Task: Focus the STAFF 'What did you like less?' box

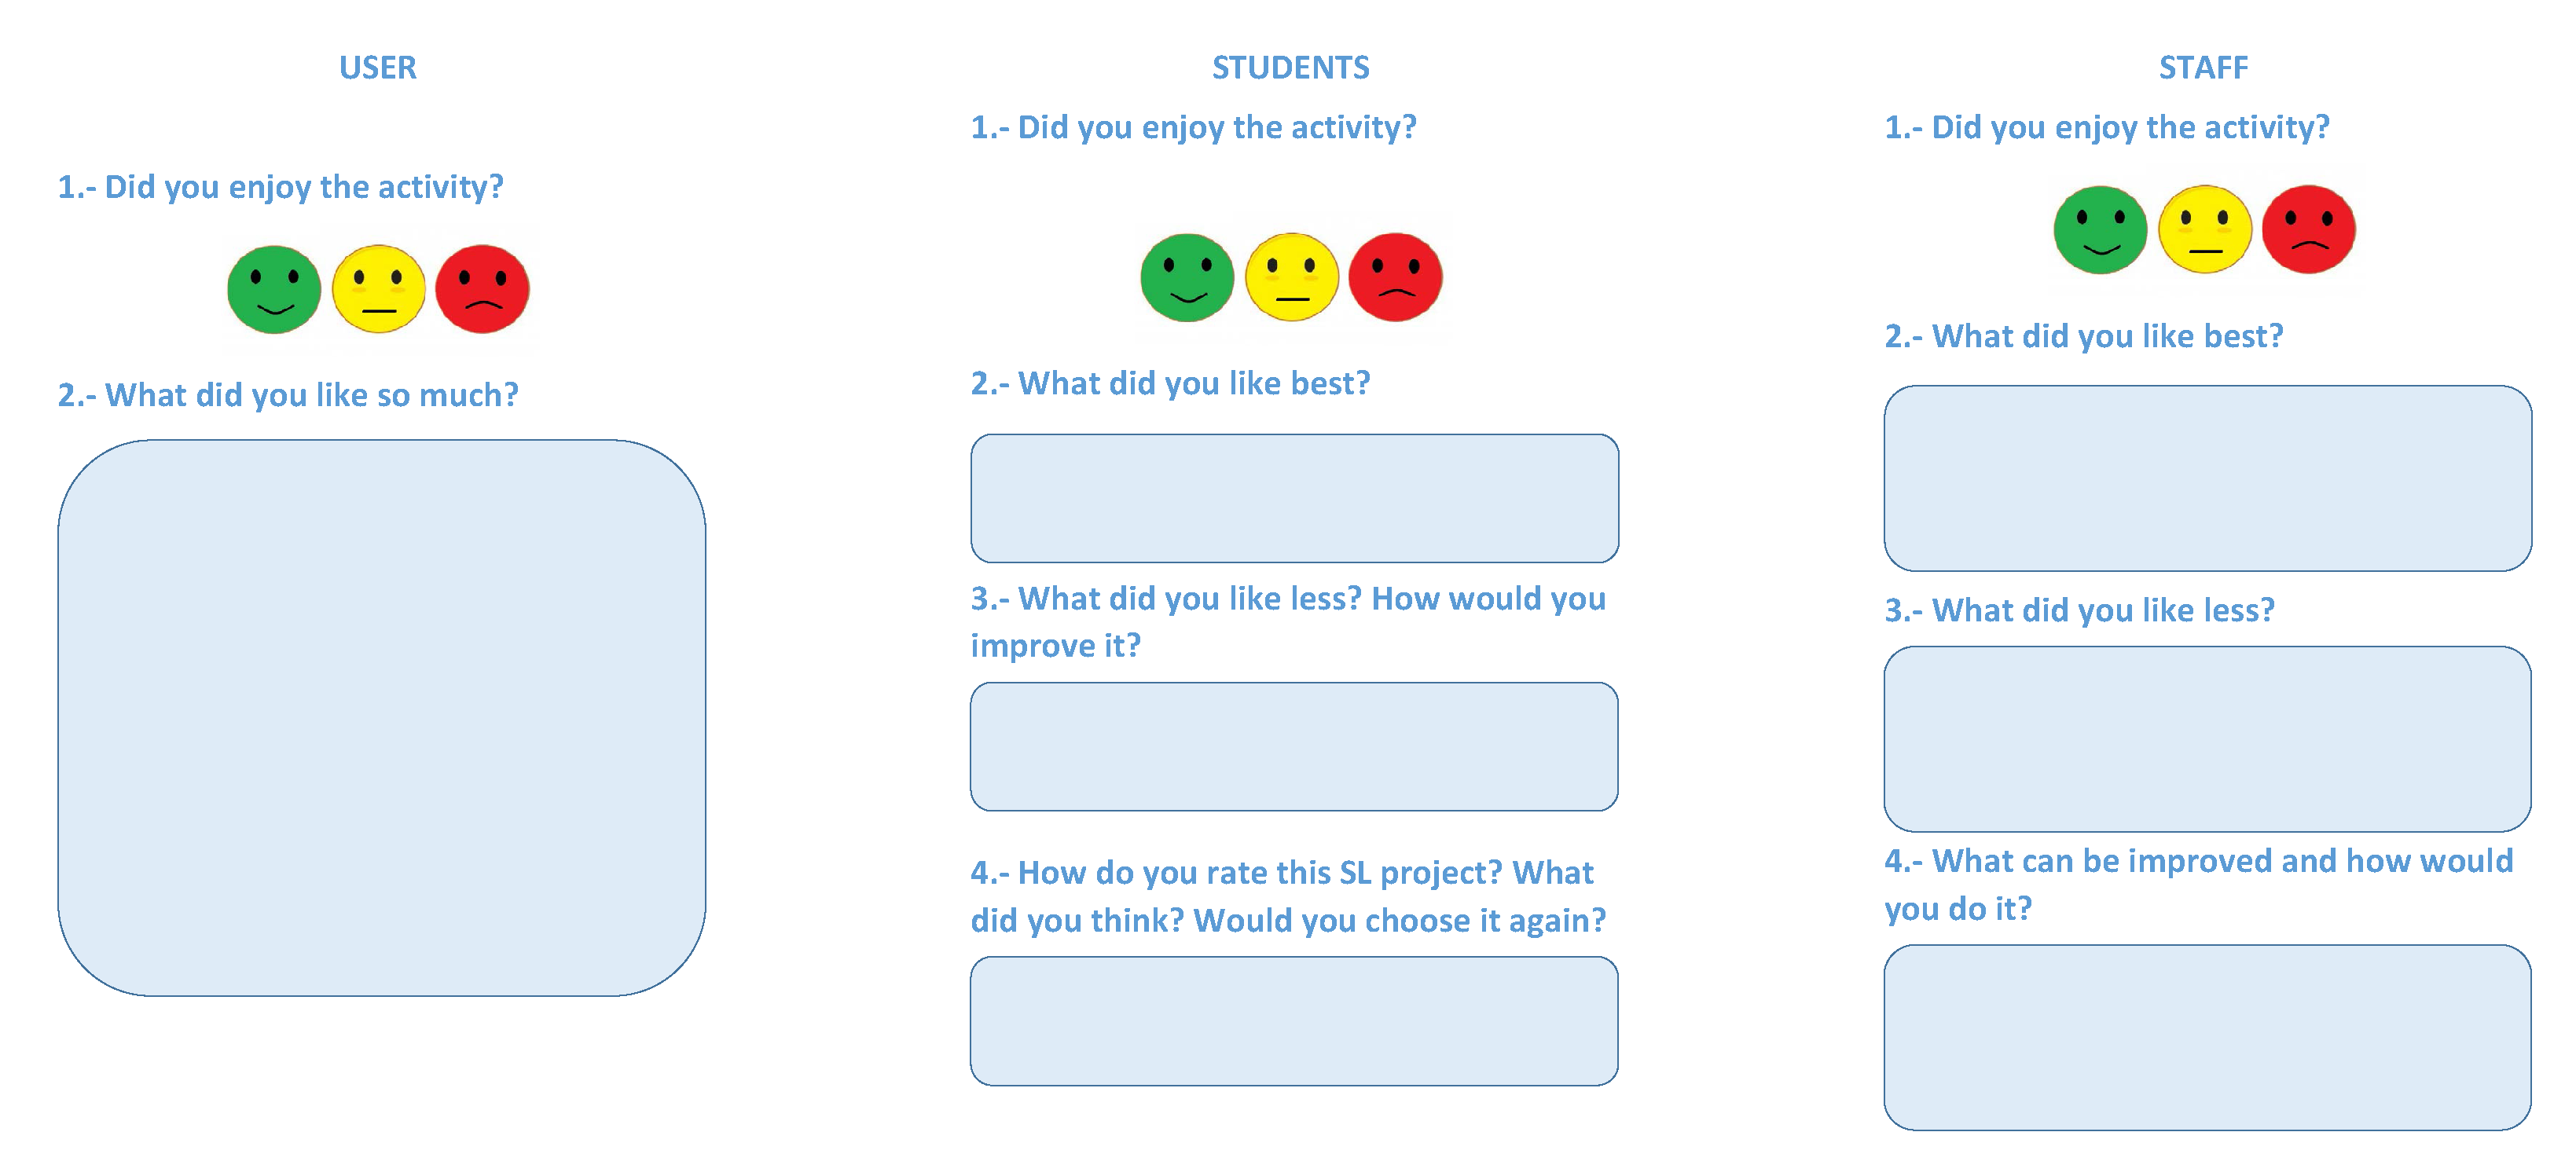Action: tap(2207, 739)
